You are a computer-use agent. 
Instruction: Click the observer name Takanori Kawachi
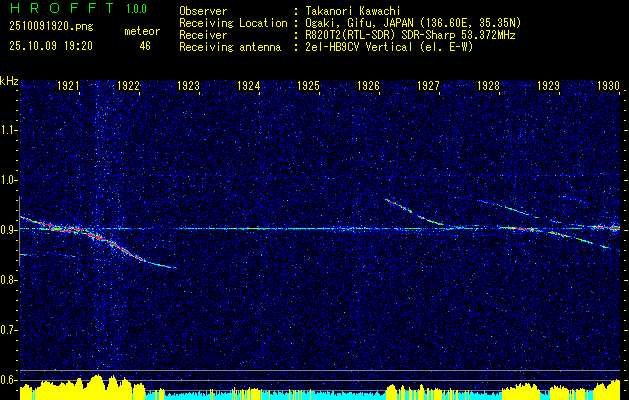(x=355, y=11)
